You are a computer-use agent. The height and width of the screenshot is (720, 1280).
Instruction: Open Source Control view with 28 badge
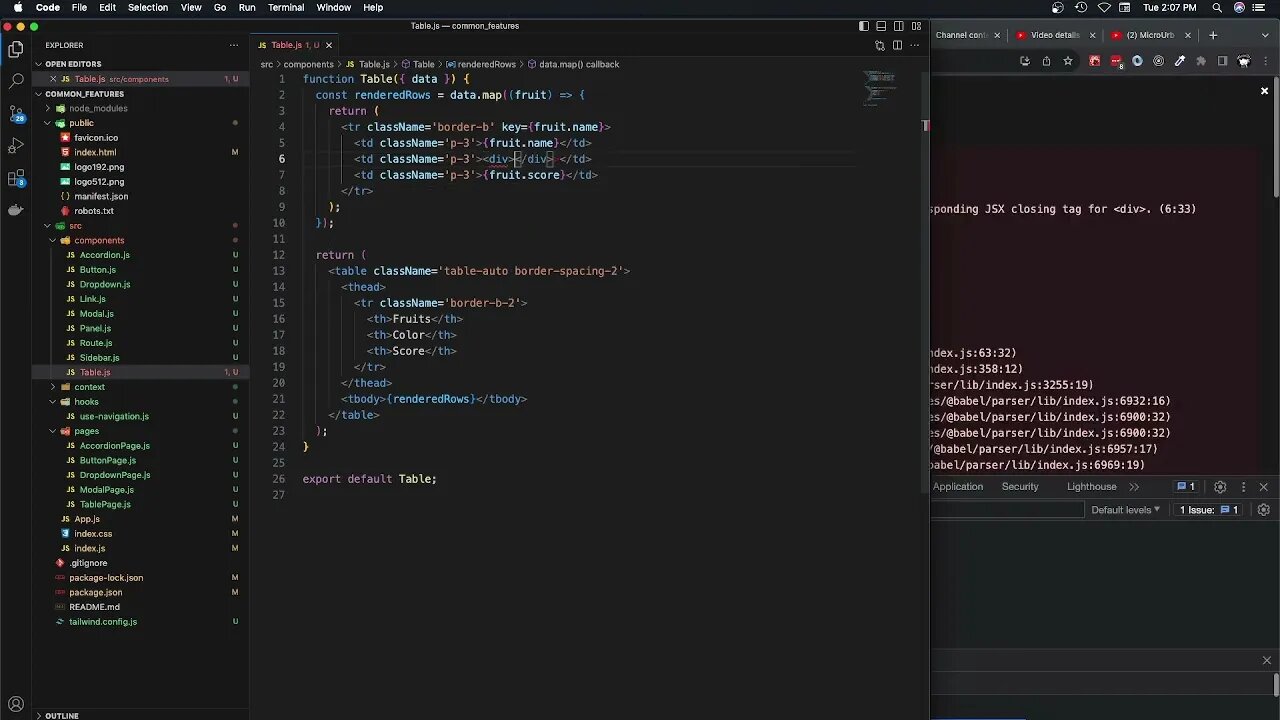click(15, 113)
